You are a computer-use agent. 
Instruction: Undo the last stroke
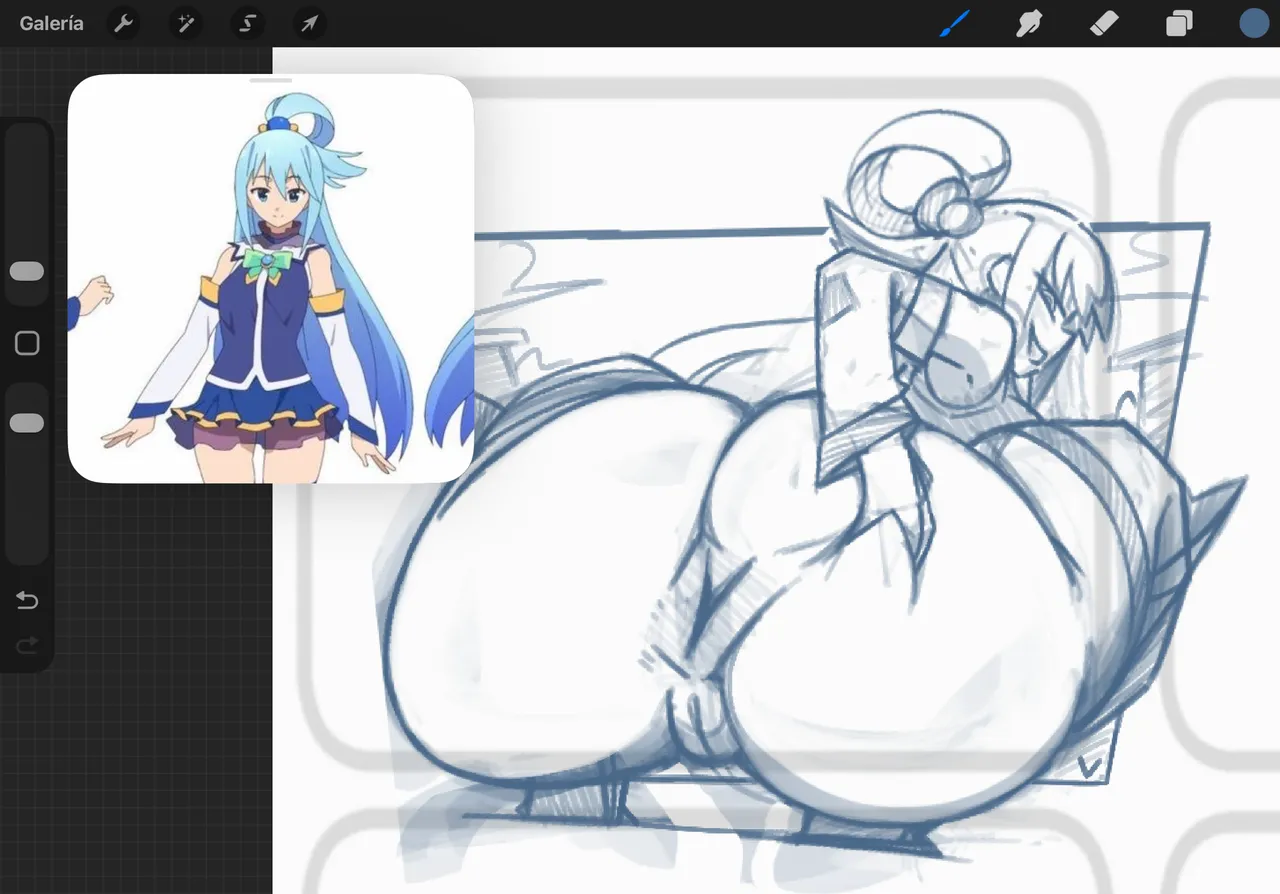coord(27,600)
